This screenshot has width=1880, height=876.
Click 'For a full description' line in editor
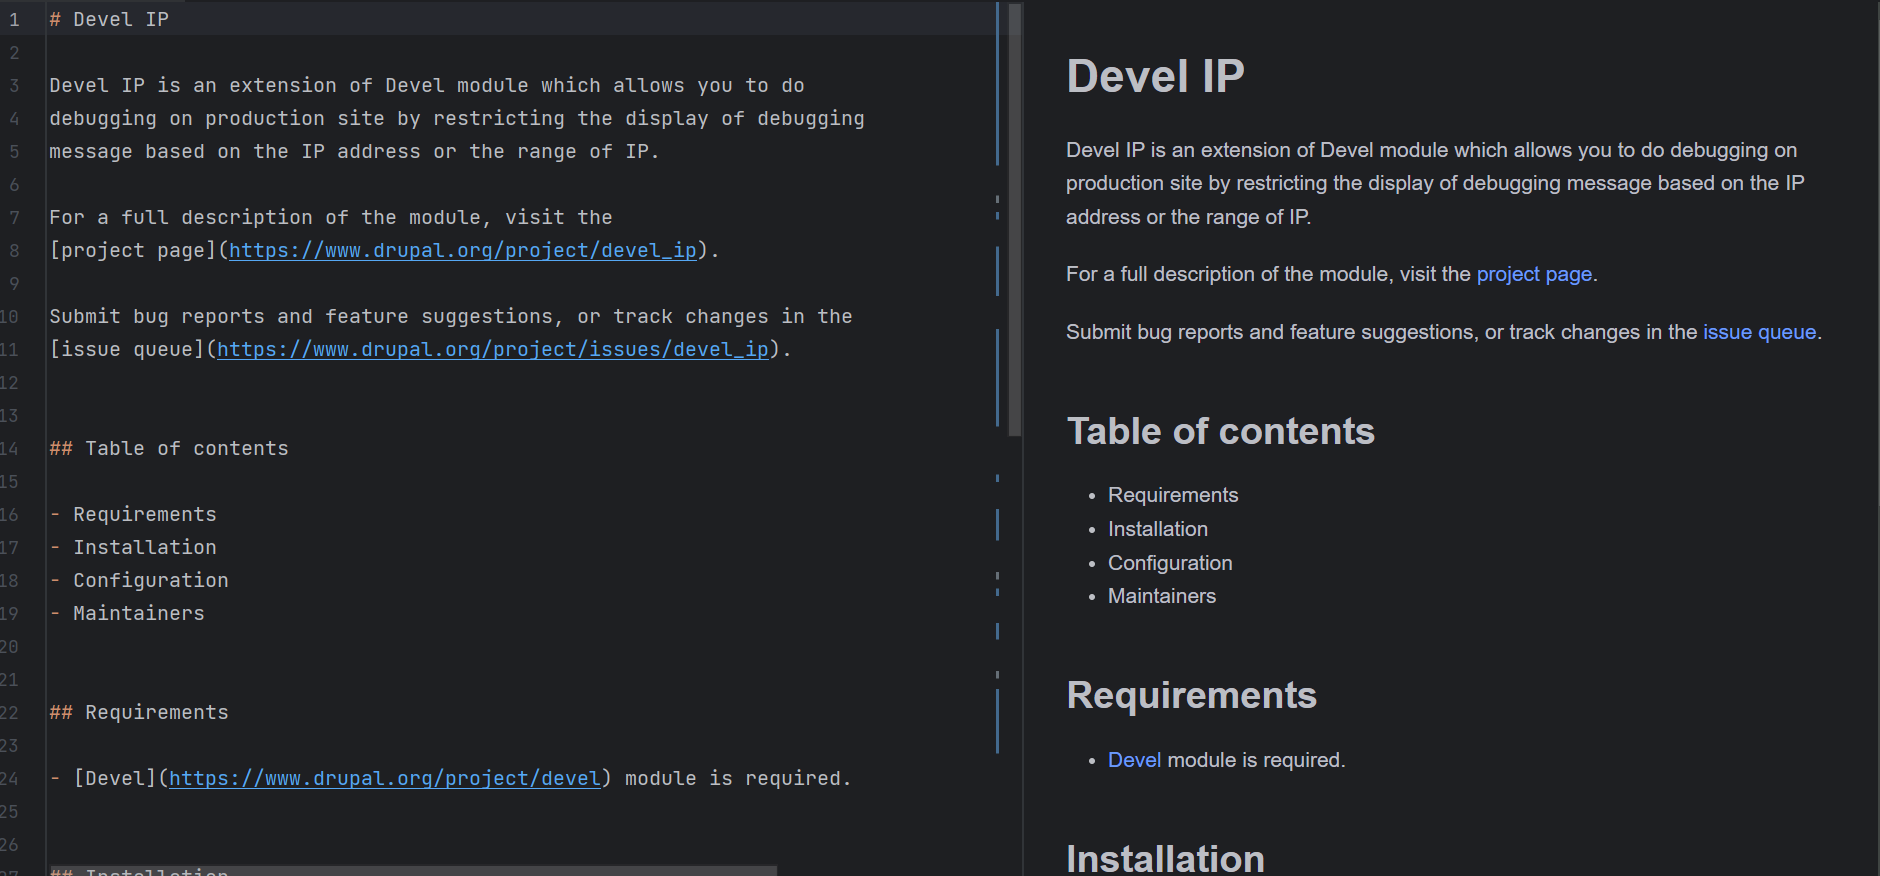[x=331, y=217]
